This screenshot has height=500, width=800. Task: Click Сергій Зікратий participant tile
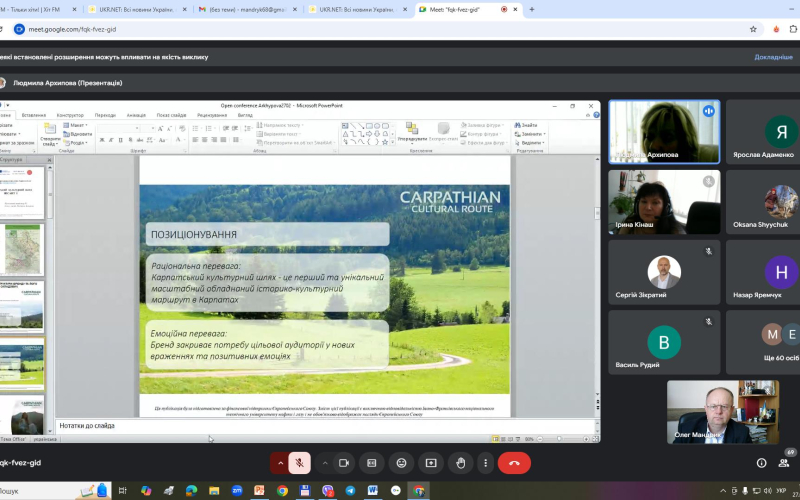pyautogui.click(x=664, y=272)
